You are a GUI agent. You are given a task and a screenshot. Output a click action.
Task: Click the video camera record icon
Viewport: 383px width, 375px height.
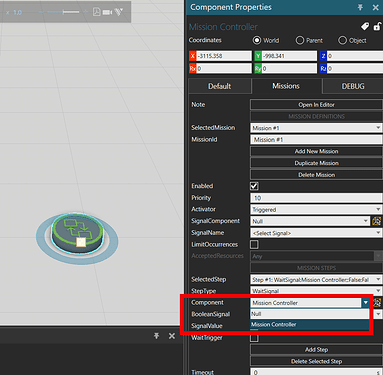(x=107, y=12)
